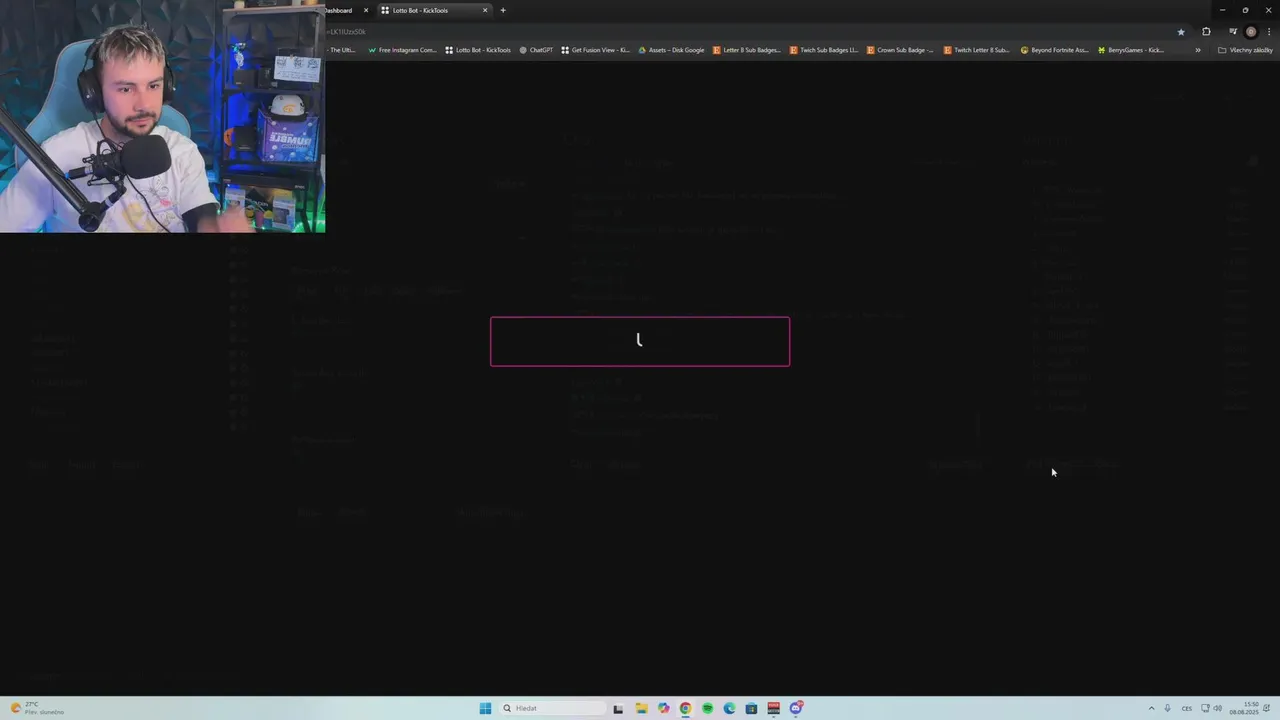This screenshot has height=720, width=1280.
Task: Close the Dashboard browser tab
Action: point(366,10)
